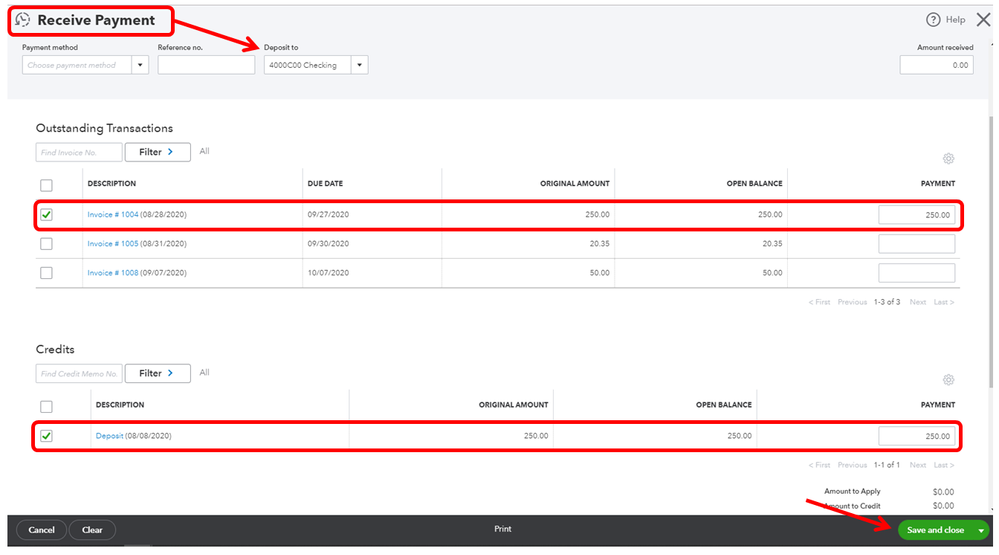
Task: Open Filter for Outstanding Transactions
Action: (x=157, y=152)
